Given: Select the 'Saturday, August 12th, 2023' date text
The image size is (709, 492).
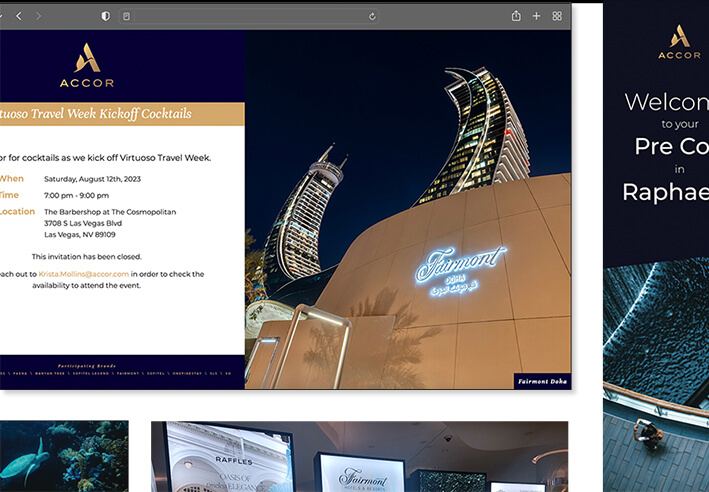Looking at the screenshot, I should pyautogui.click(x=92, y=179).
